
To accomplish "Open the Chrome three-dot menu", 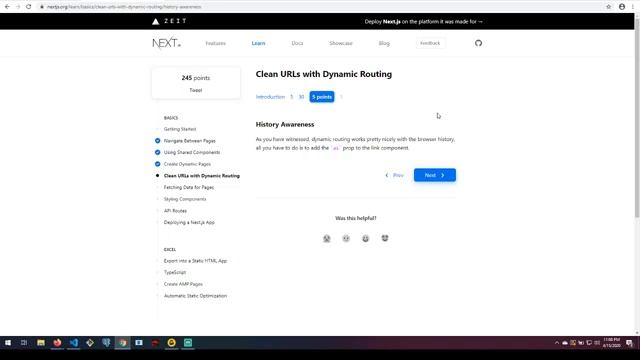I will pos(633,7).
